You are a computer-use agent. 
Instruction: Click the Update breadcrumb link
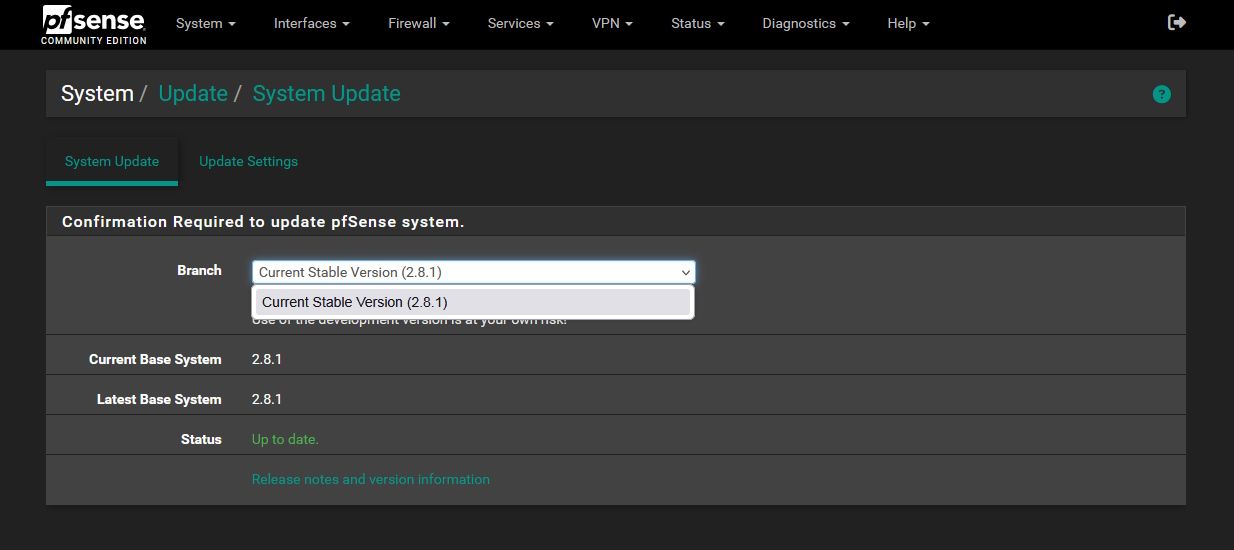click(193, 93)
